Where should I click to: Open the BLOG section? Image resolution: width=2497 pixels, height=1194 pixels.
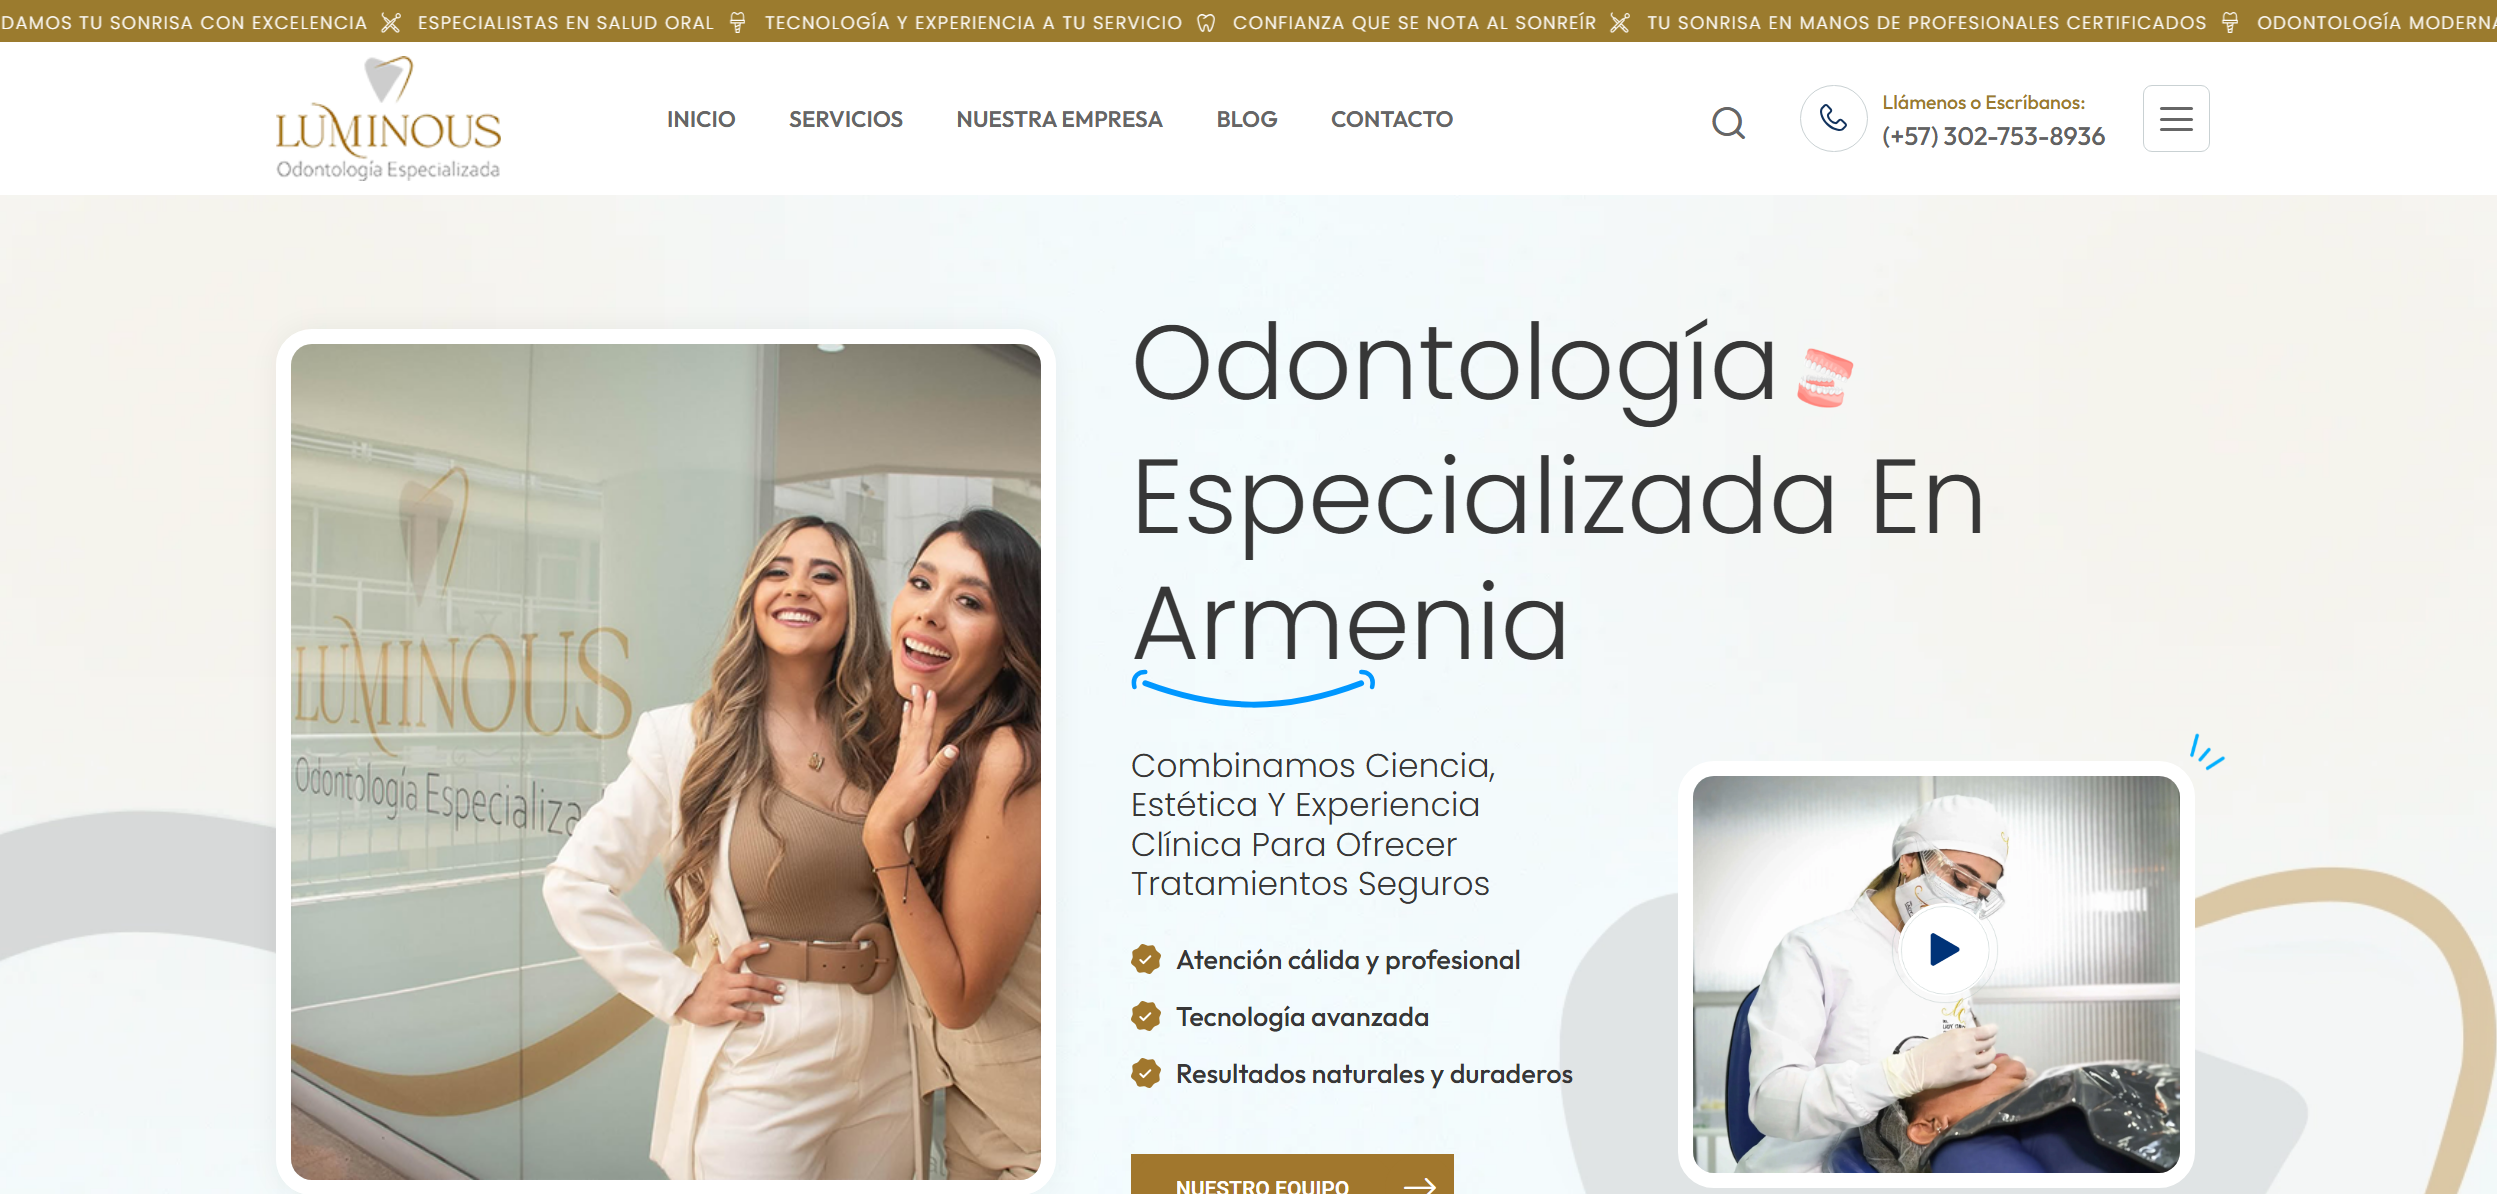1246,119
